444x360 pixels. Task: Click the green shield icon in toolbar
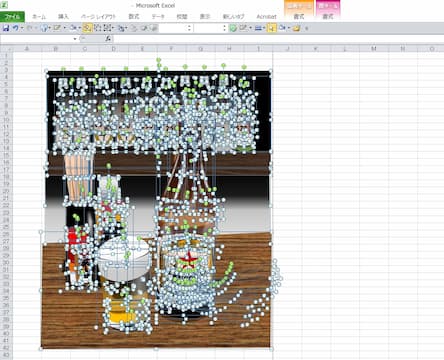click(233, 28)
